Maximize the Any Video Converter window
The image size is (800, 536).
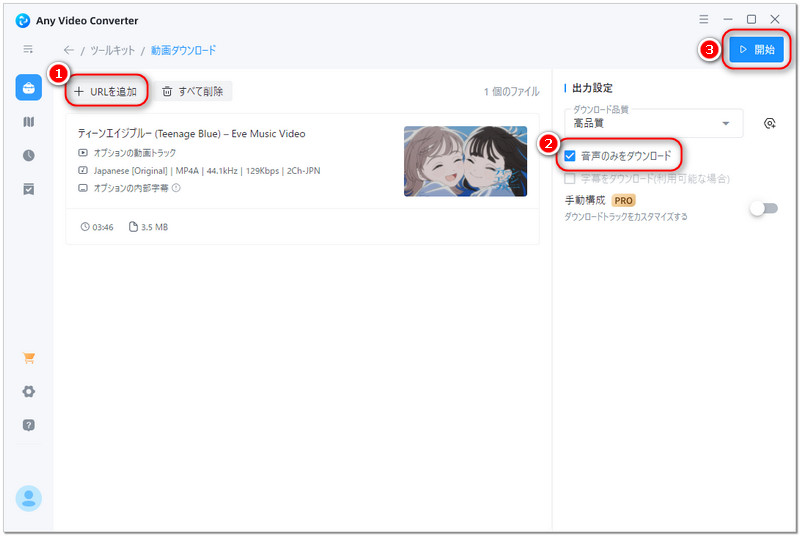point(751,19)
